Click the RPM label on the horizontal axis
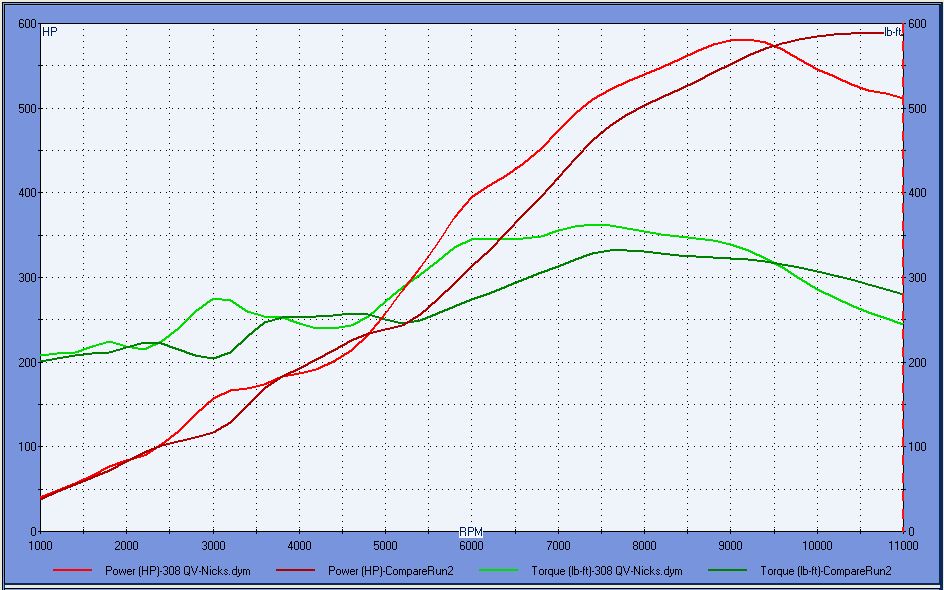 pos(471,531)
